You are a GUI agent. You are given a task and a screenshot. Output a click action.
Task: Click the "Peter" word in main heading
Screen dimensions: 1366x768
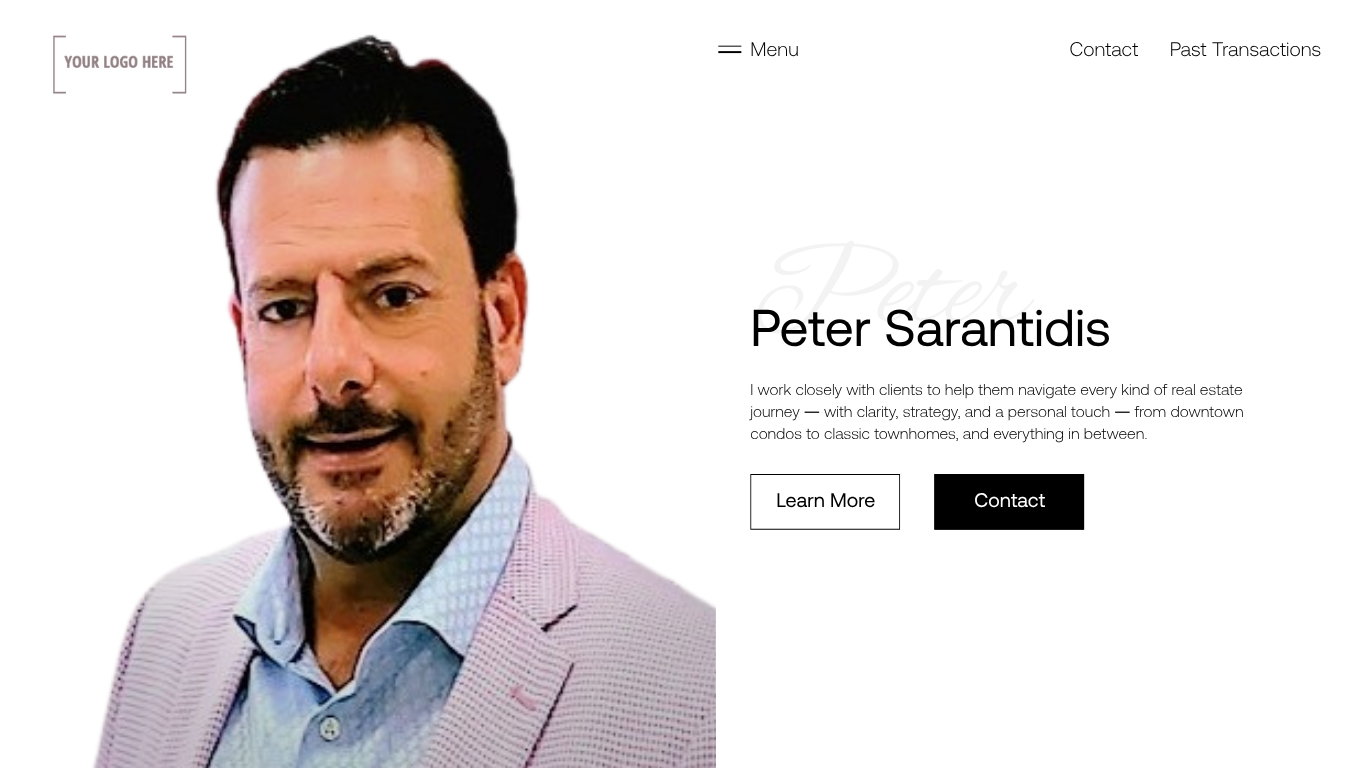[x=810, y=328]
